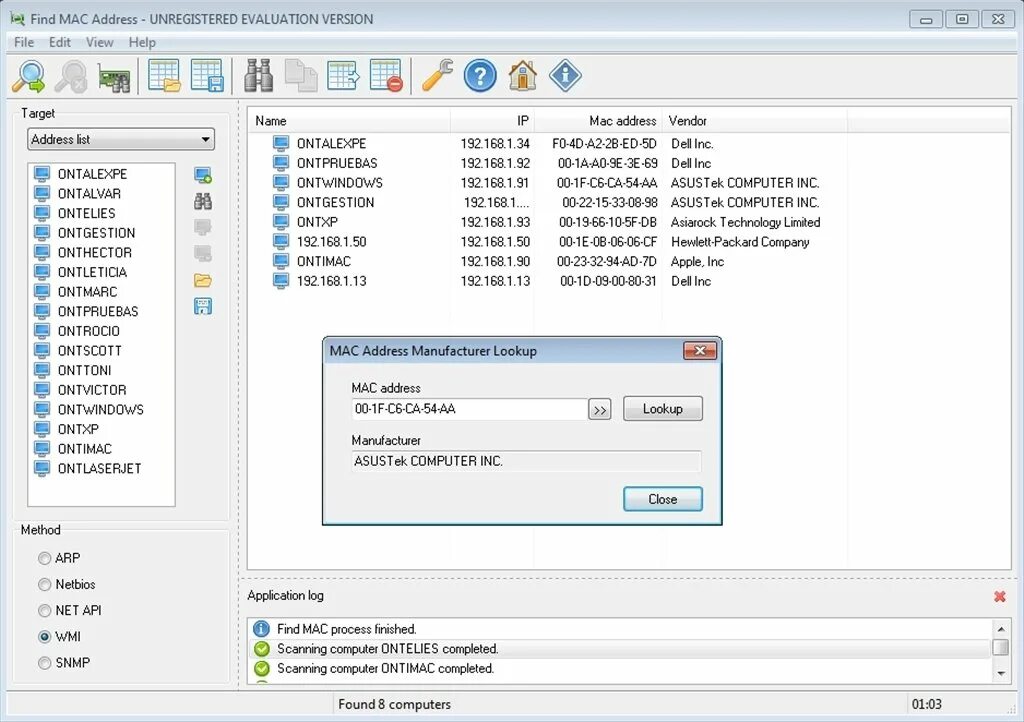Click Asiarock Technology Limited vendor cell
The height and width of the screenshot is (722, 1024).
click(x=745, y=222)
